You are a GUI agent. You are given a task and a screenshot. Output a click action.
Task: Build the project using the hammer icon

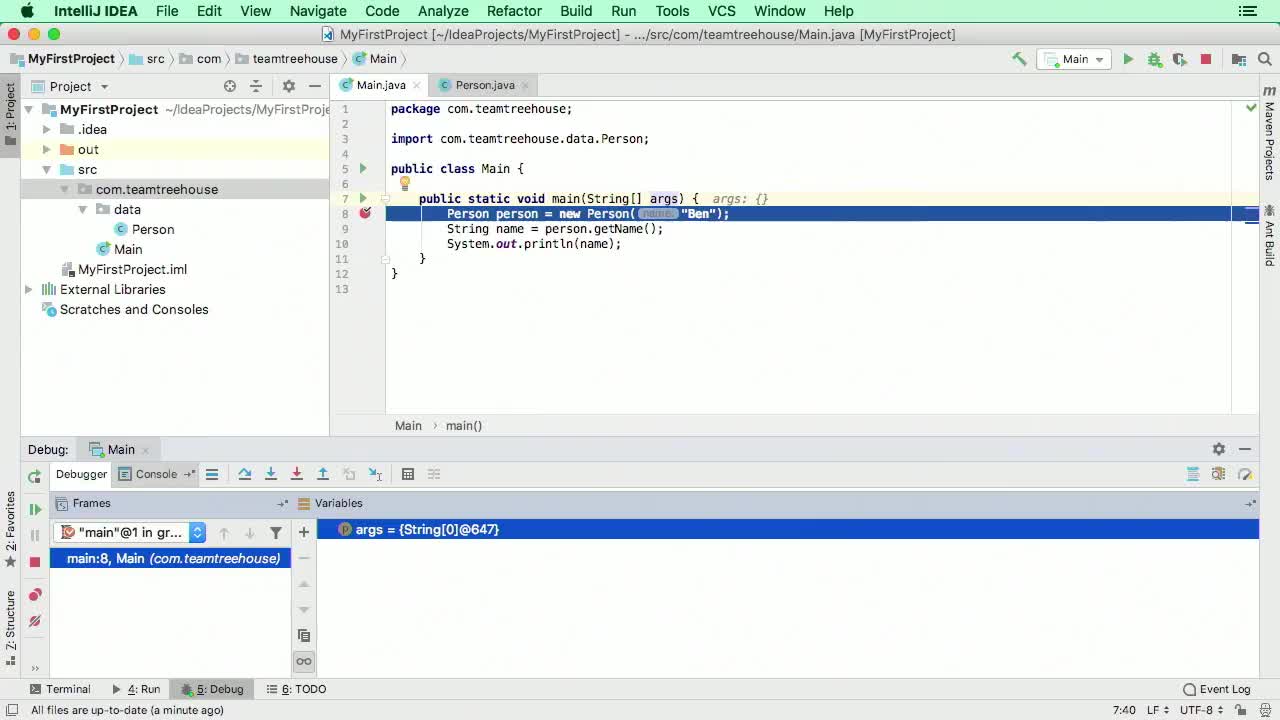(x=1018, y=59)
